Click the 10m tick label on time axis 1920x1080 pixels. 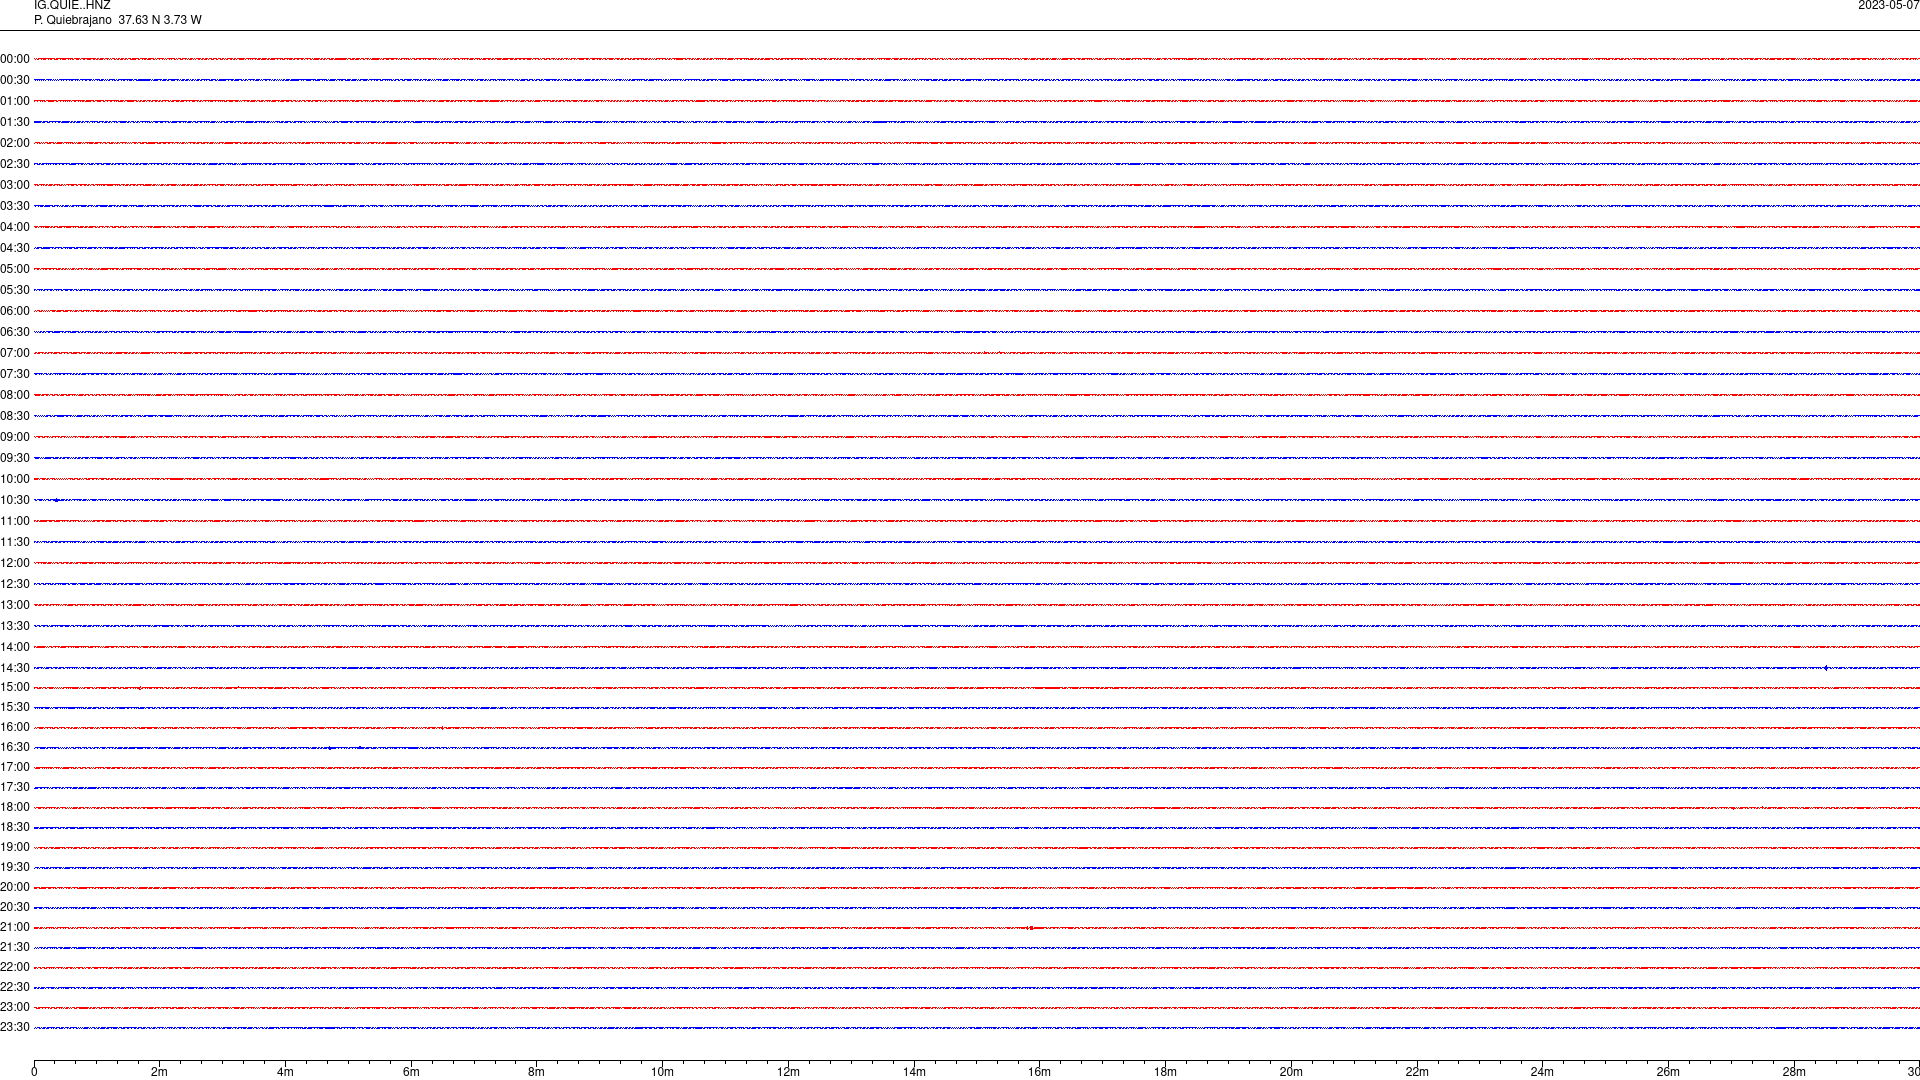point(662,1072)
